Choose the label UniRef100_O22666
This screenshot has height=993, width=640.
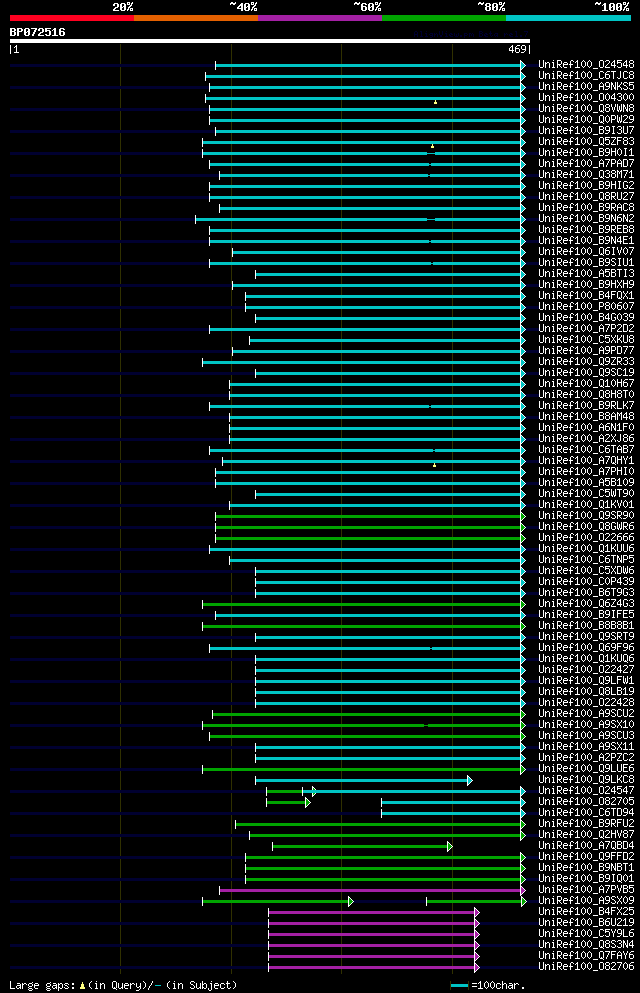point(586,538)
